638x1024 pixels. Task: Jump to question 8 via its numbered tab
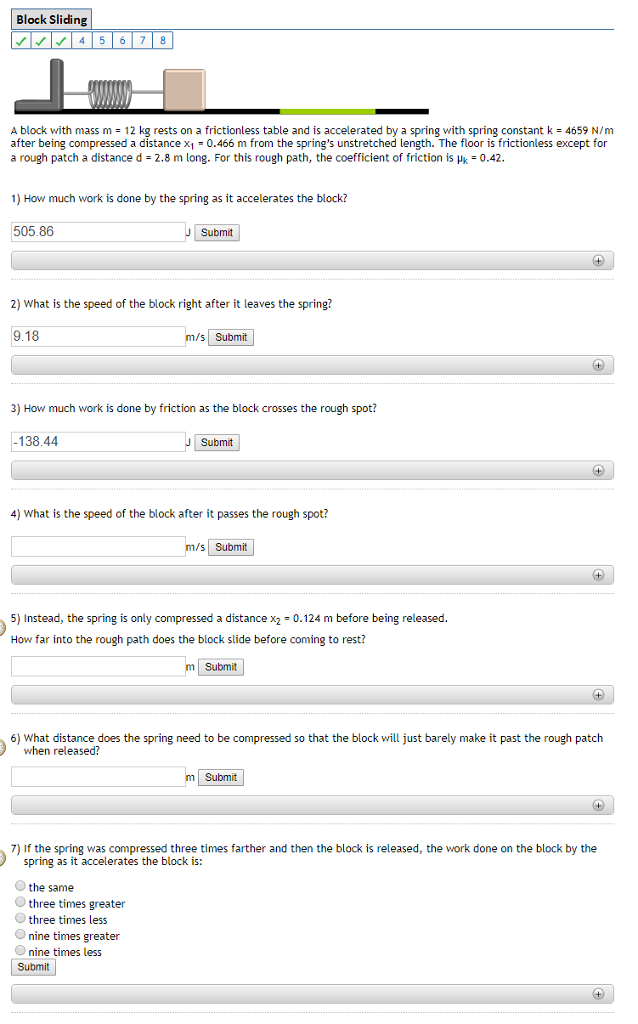162,40
